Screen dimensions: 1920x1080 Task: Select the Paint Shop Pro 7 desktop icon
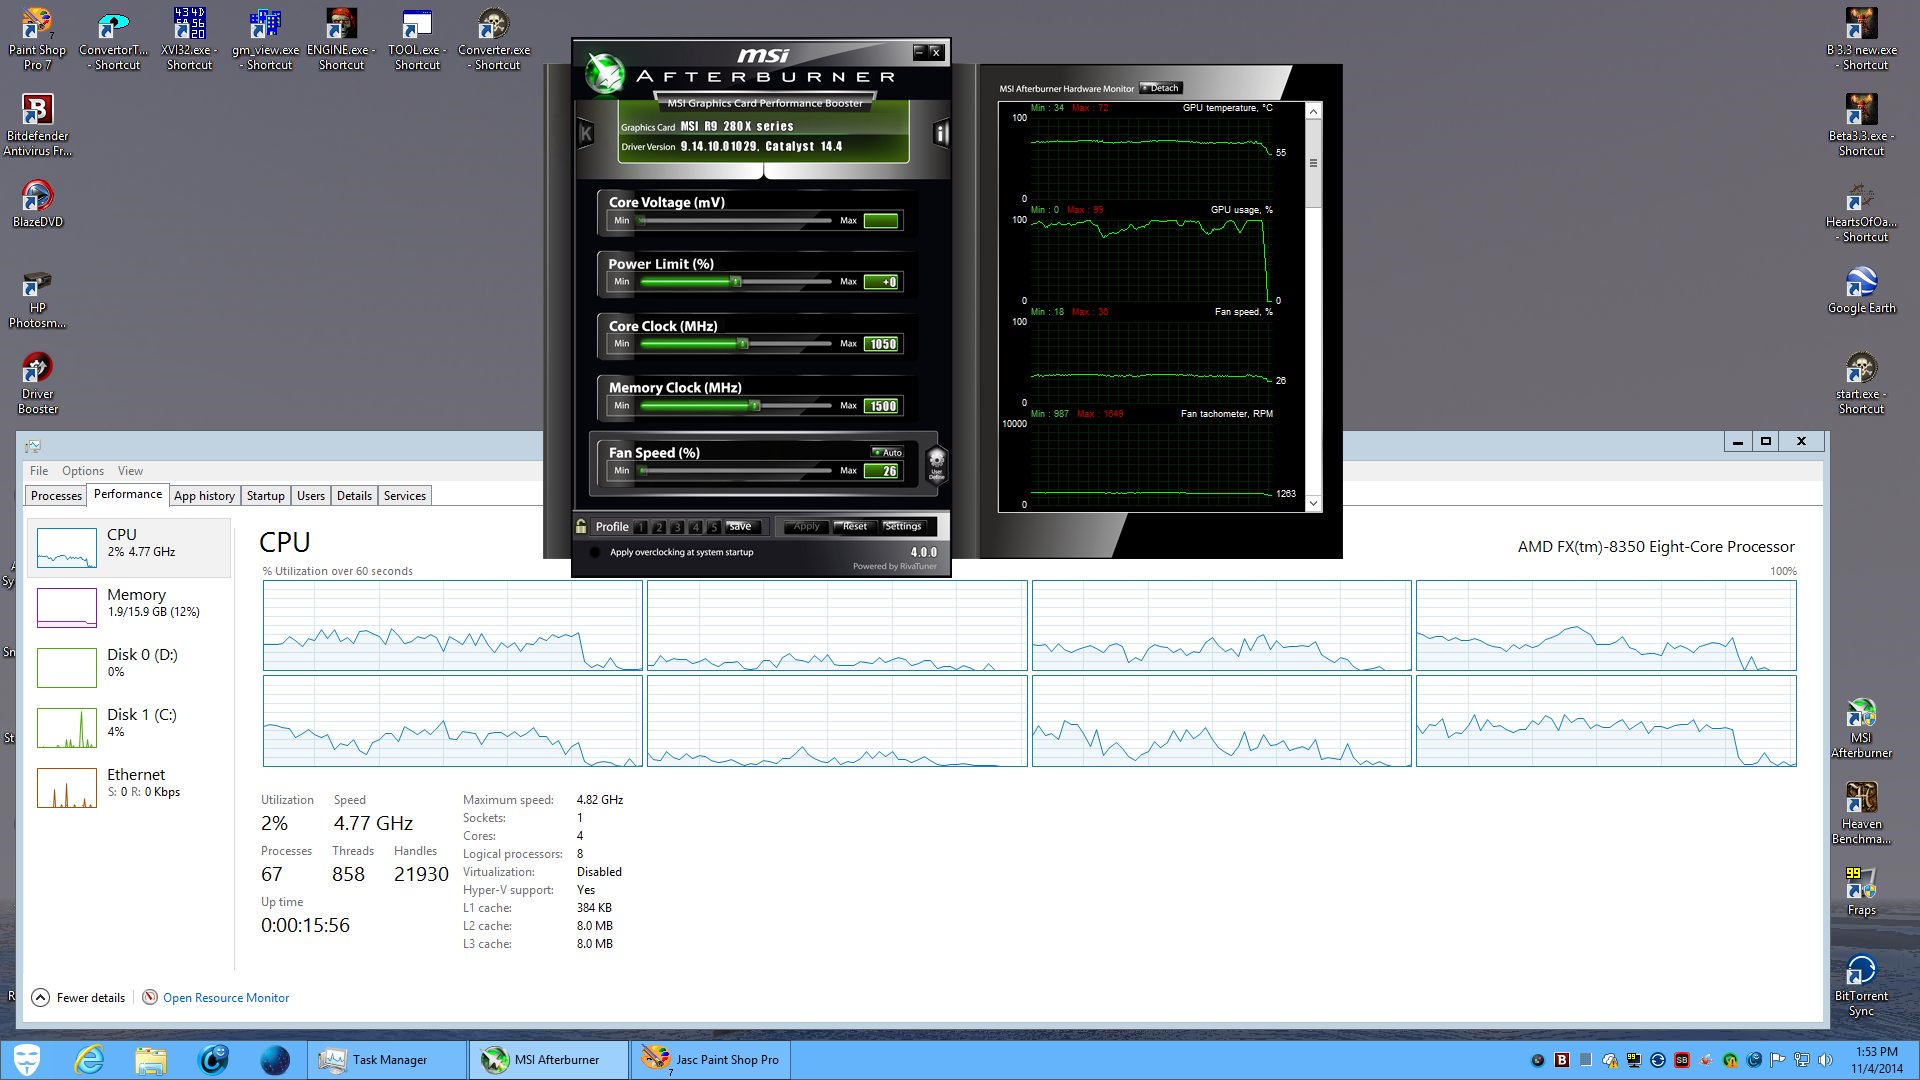(x=37, y=40)
